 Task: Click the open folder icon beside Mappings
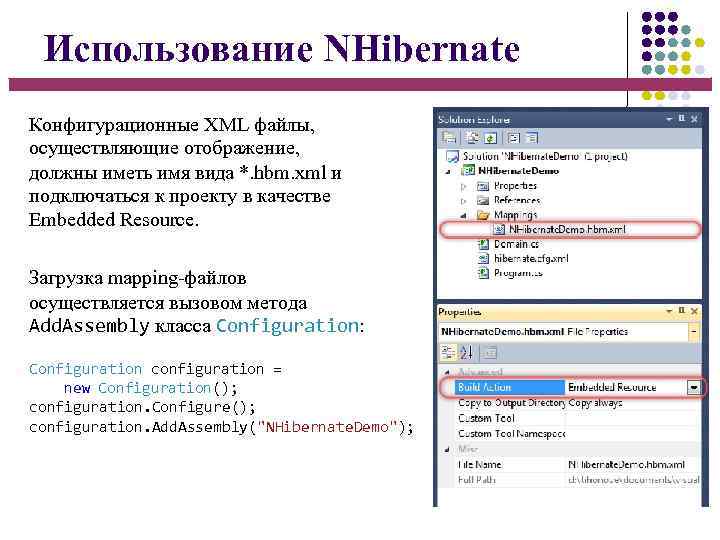pos(483,215)
